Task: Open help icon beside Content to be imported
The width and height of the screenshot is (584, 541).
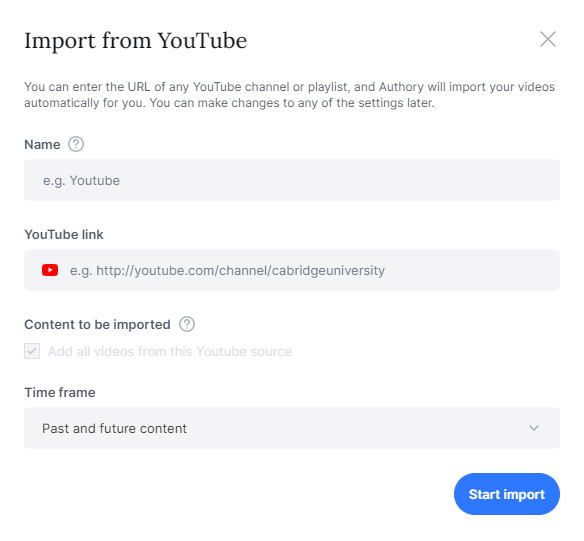Action: (x=187, y=324)
